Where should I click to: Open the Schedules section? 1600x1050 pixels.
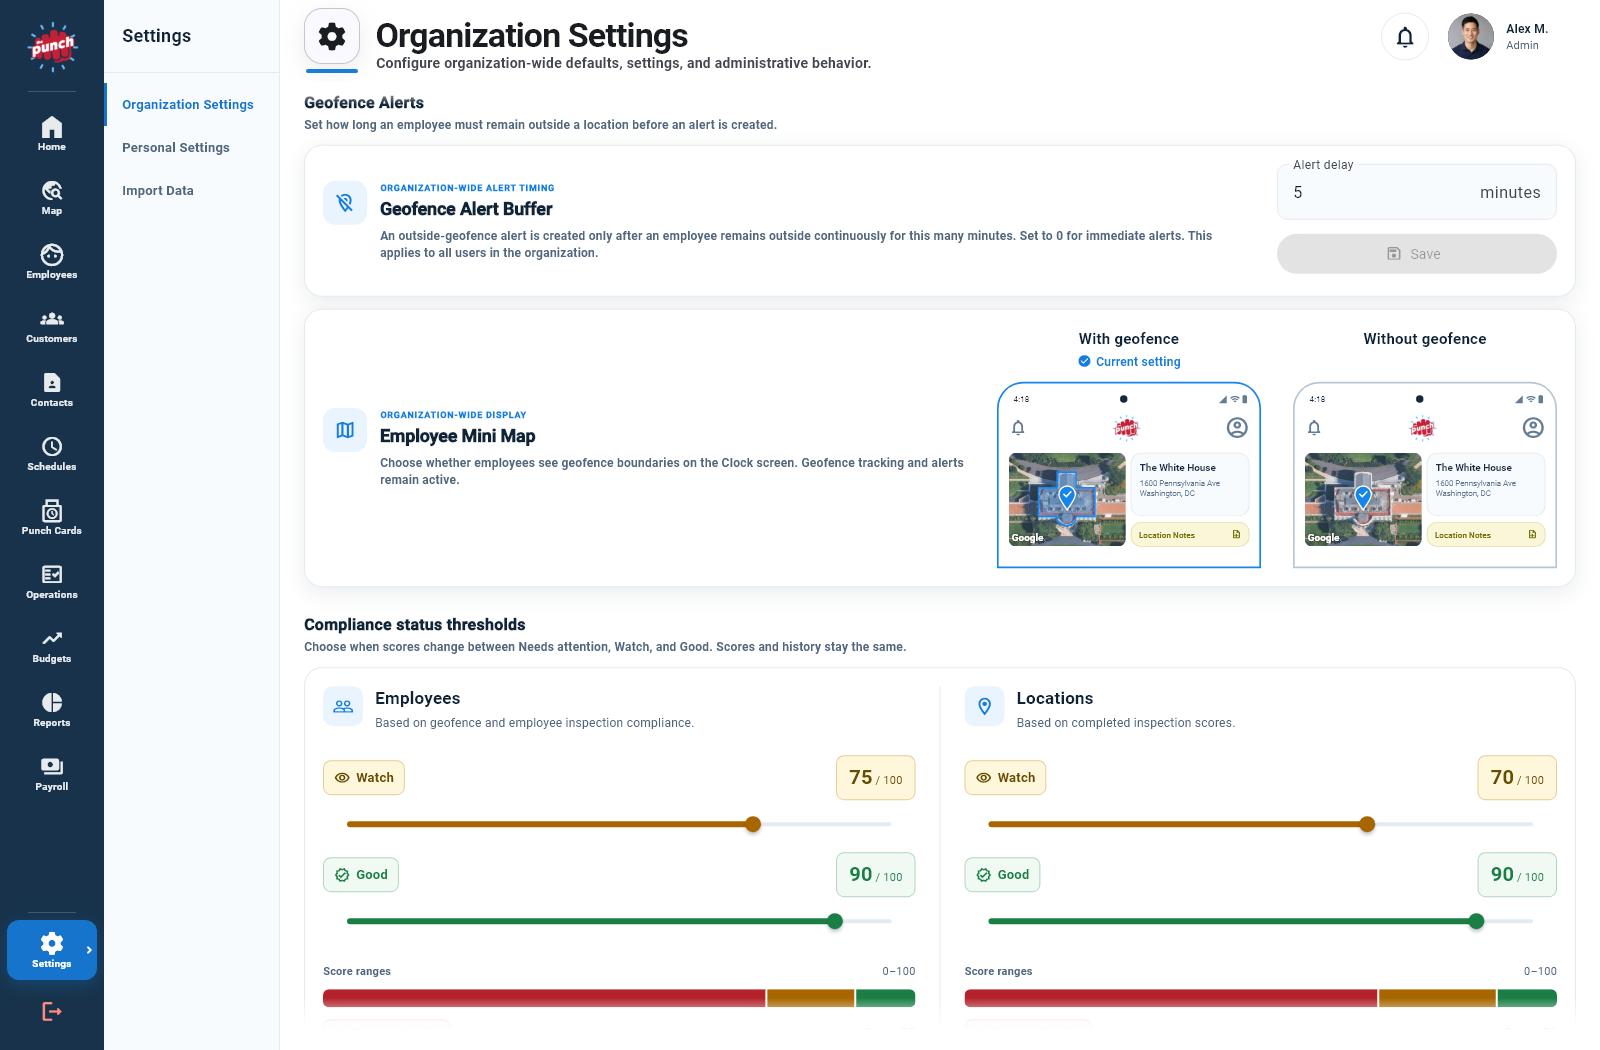click(x=52, y=454)
